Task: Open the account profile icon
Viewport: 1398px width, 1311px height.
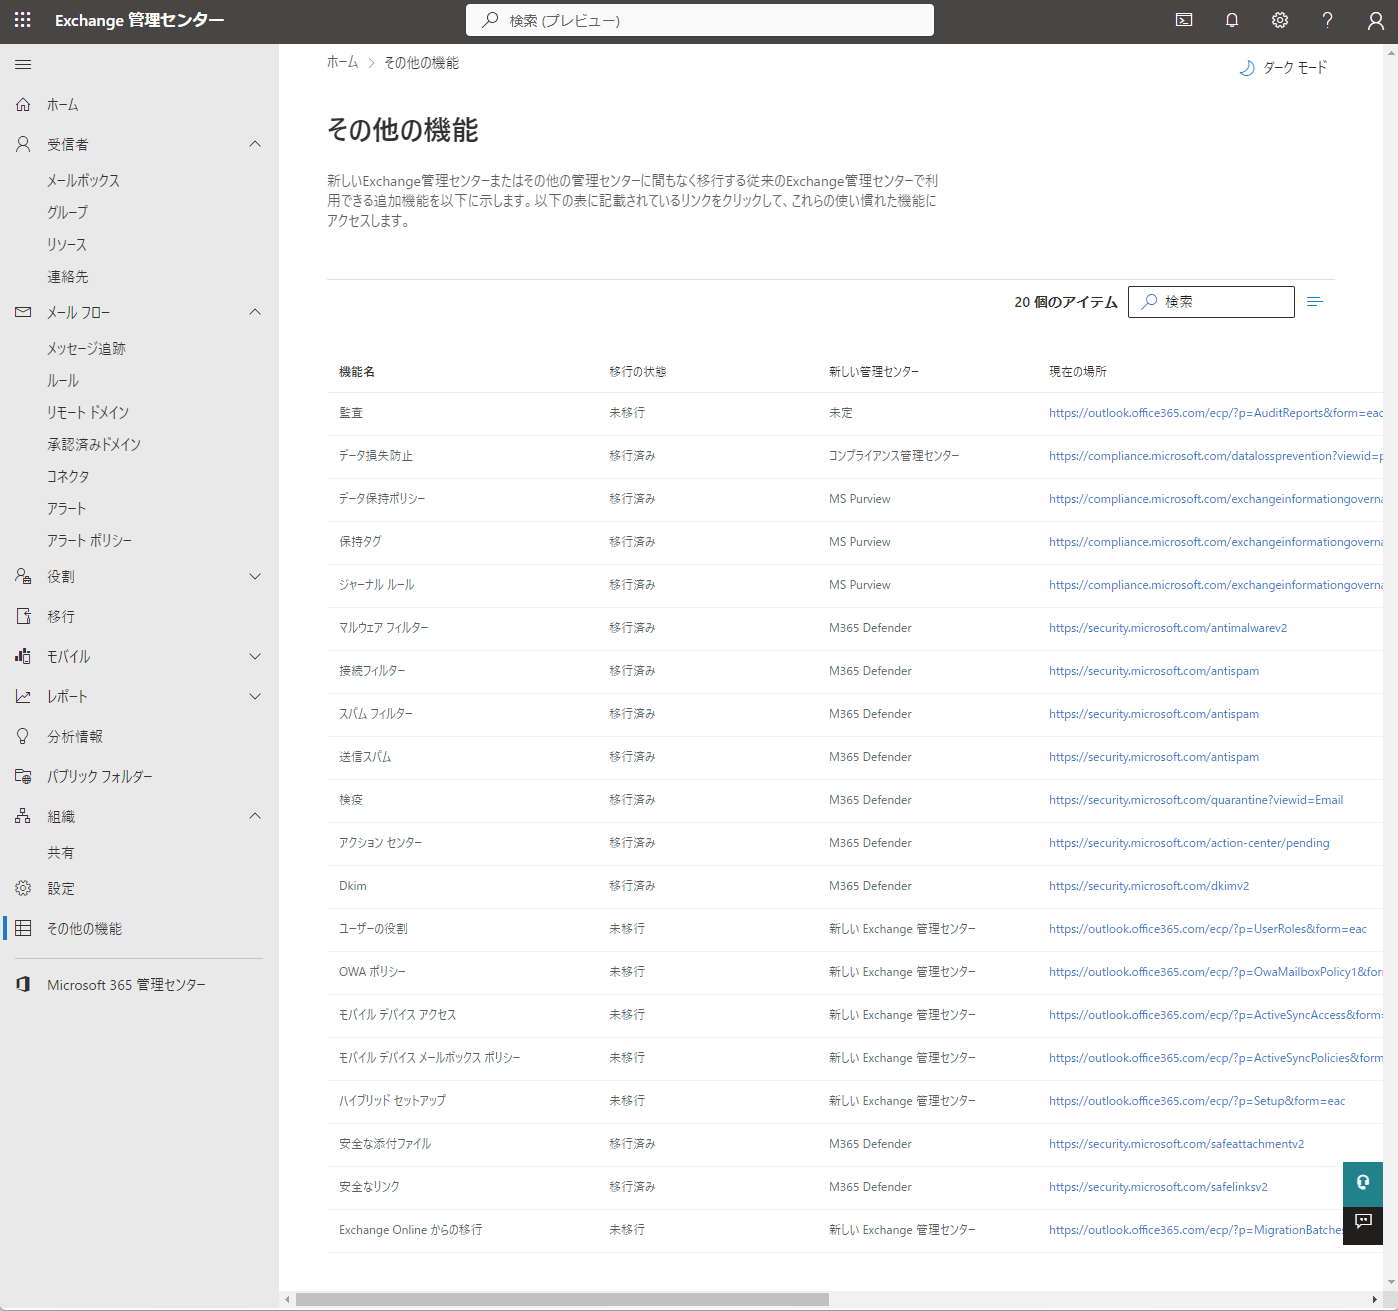Action: tap(1376, 20)
